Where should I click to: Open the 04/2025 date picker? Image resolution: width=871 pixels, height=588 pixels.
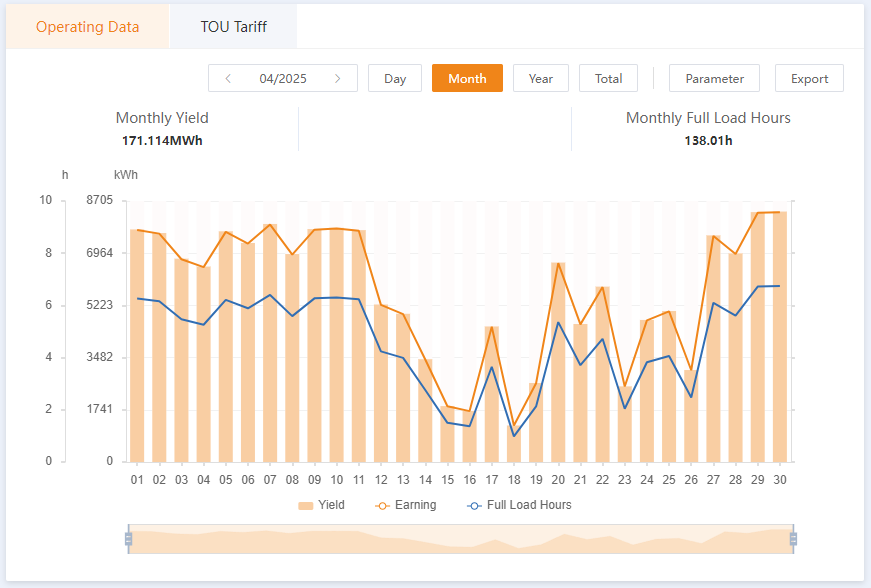283,78
